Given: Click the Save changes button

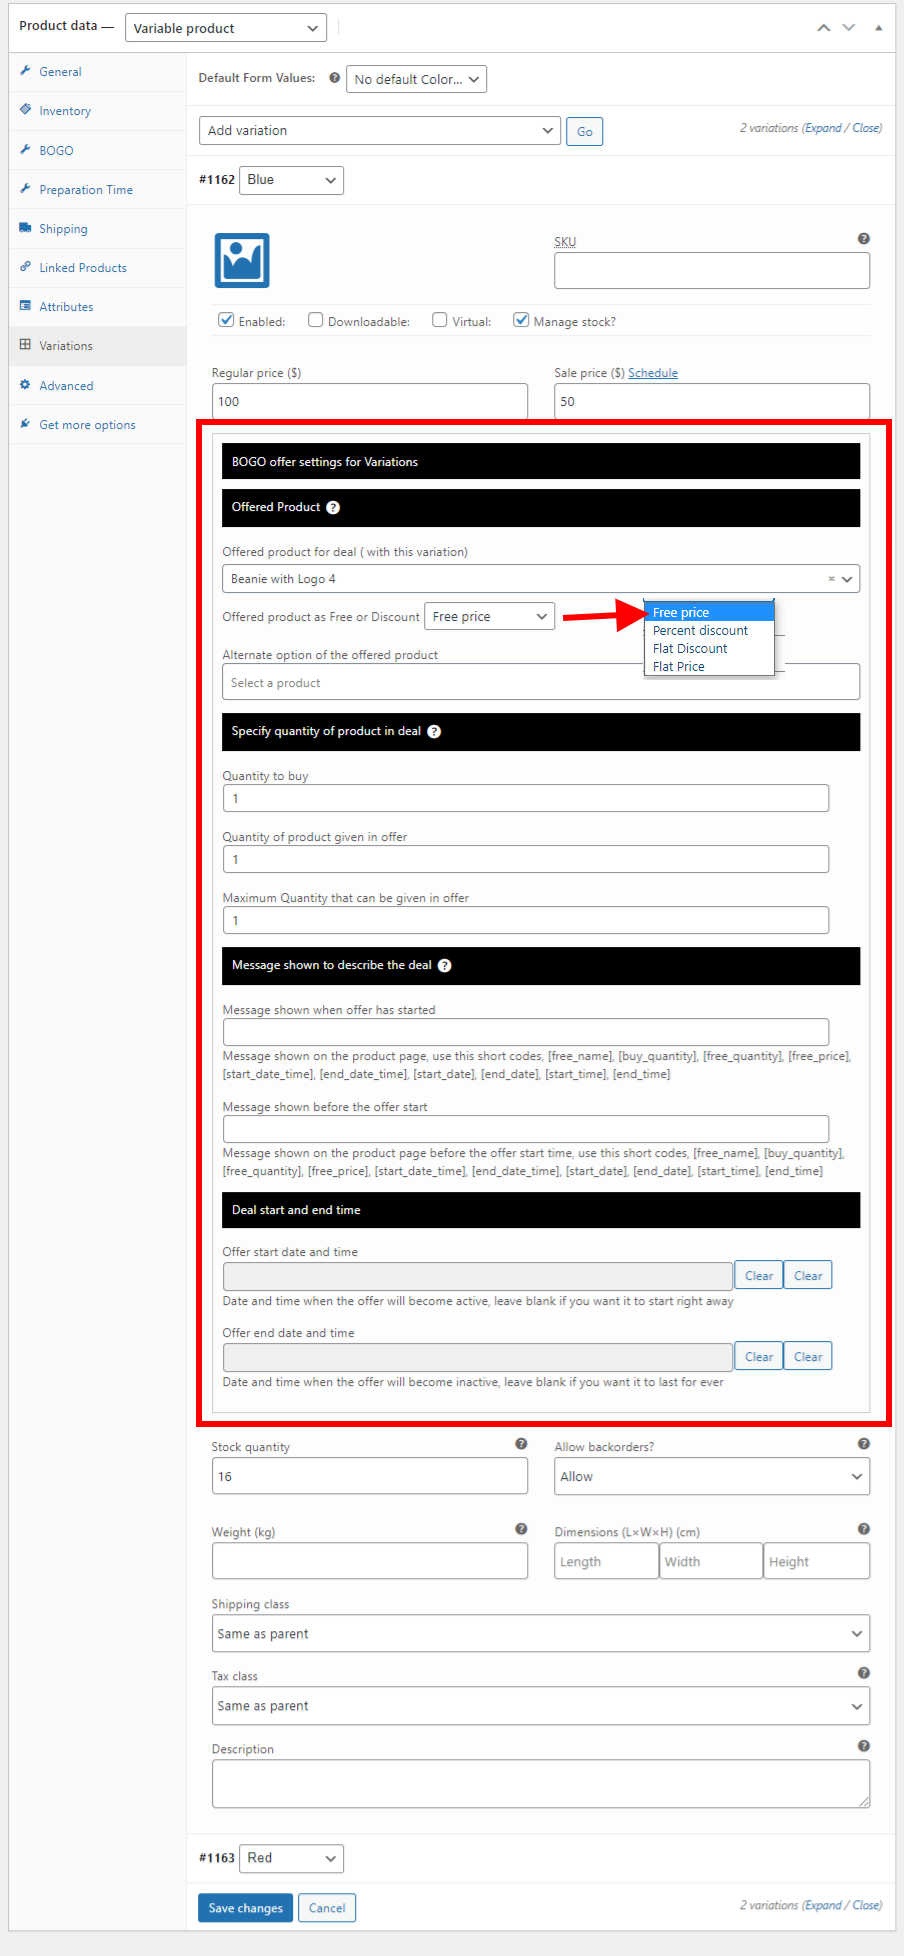Looking at the screenshot, I should tap(246, 1908).
